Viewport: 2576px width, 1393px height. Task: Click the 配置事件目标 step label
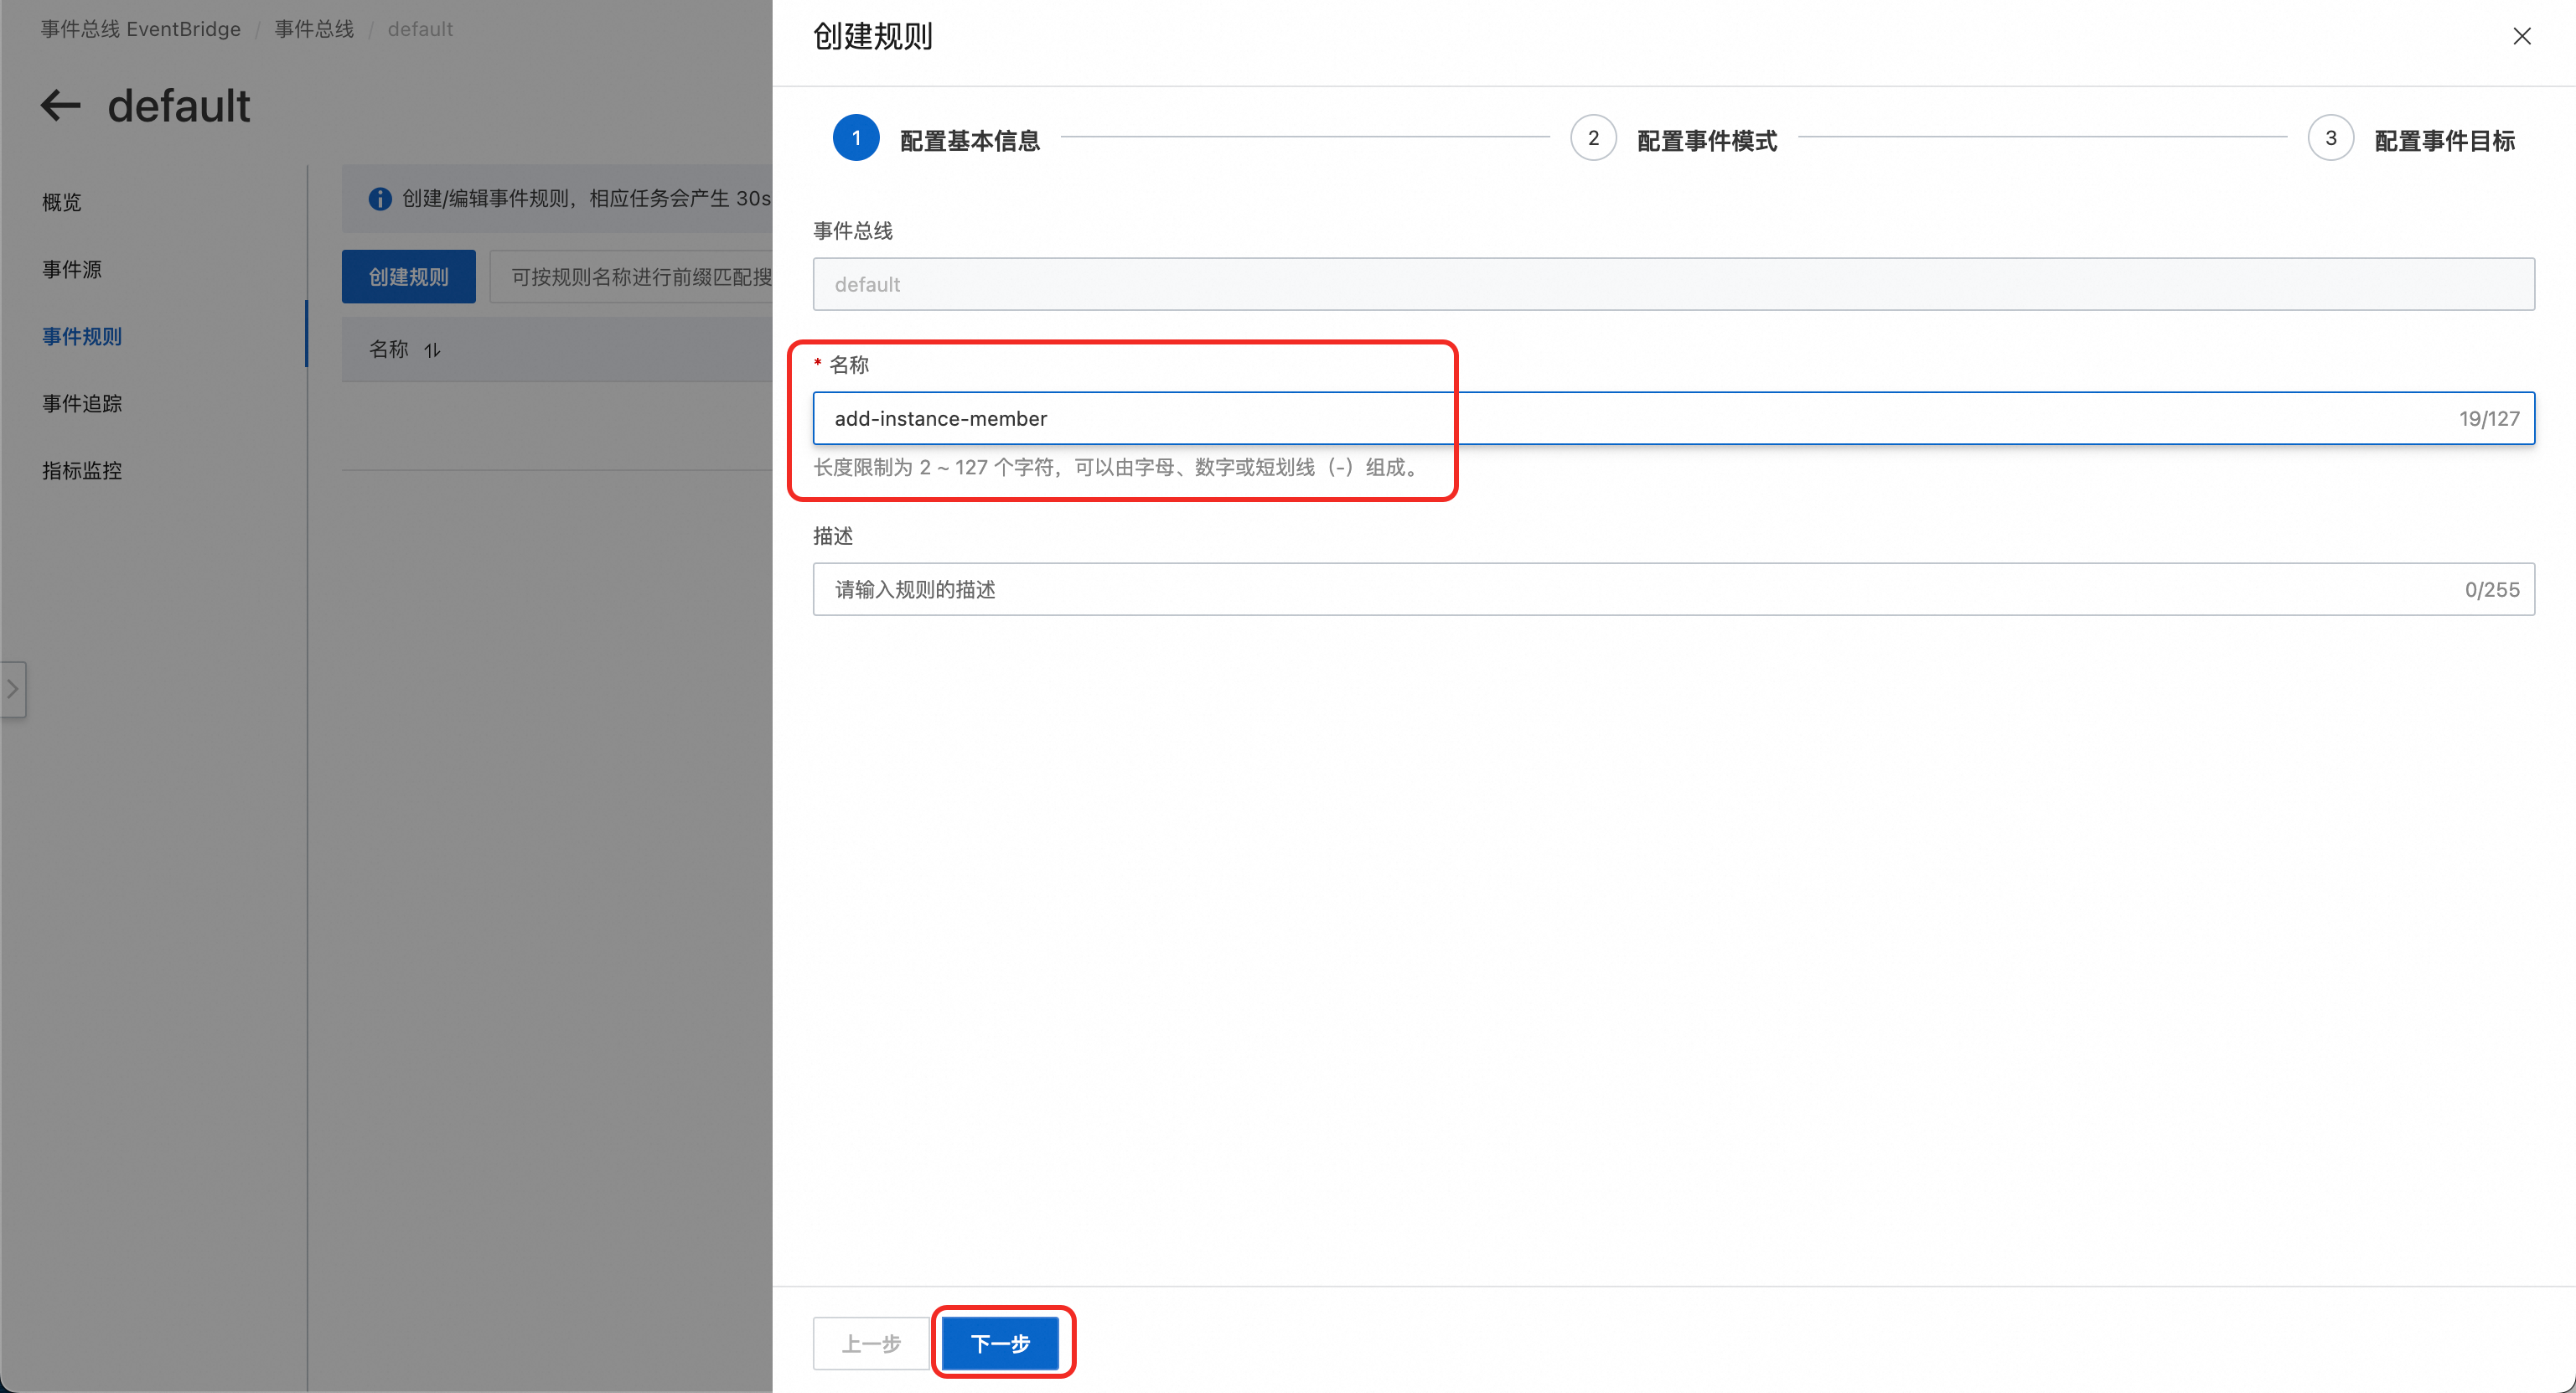tap(2444, 140)
